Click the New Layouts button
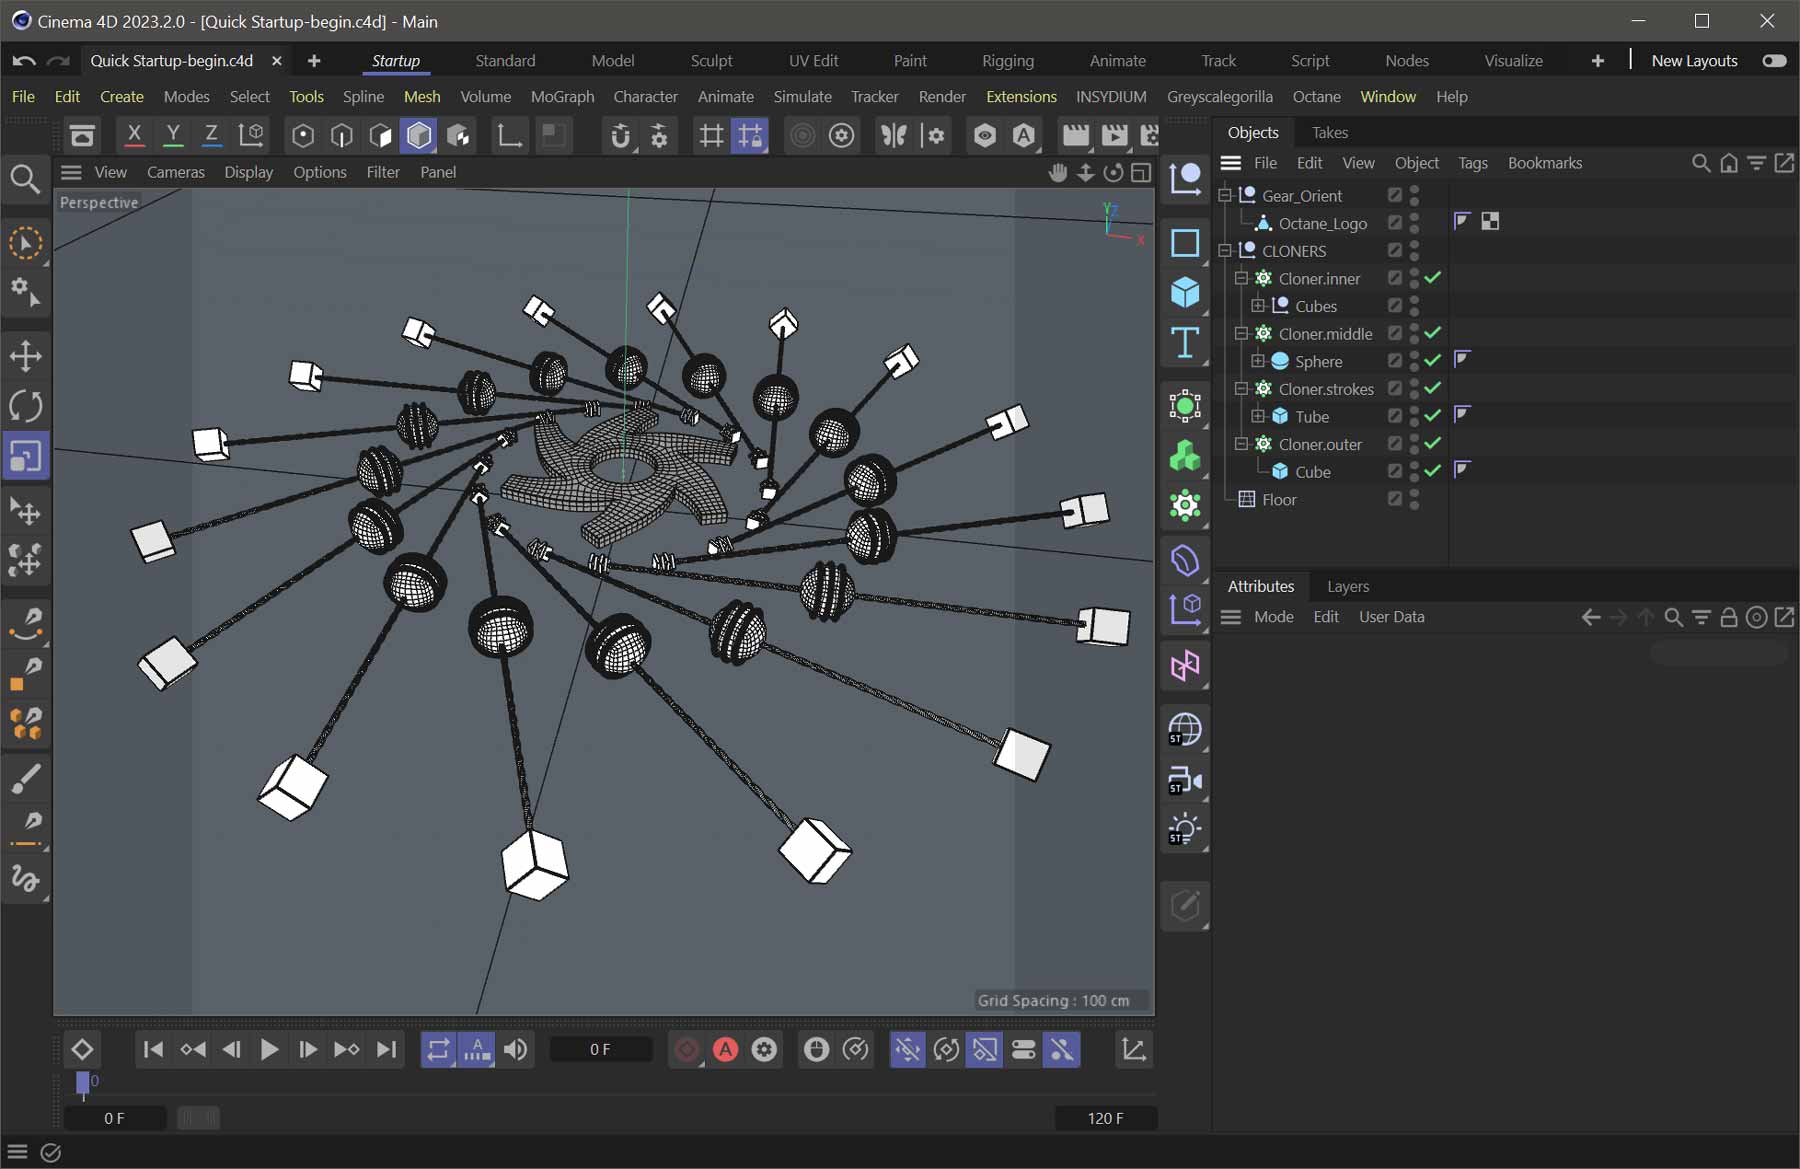1800x1169 pixels. [1694, 61]
